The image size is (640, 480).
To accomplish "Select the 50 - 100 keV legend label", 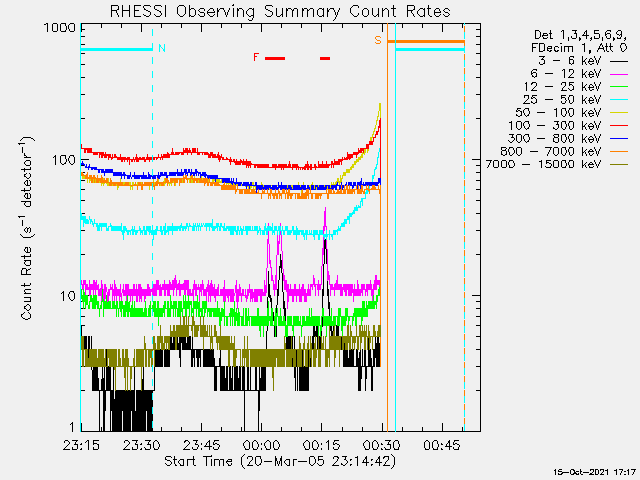I will click(x=558, y=113).
